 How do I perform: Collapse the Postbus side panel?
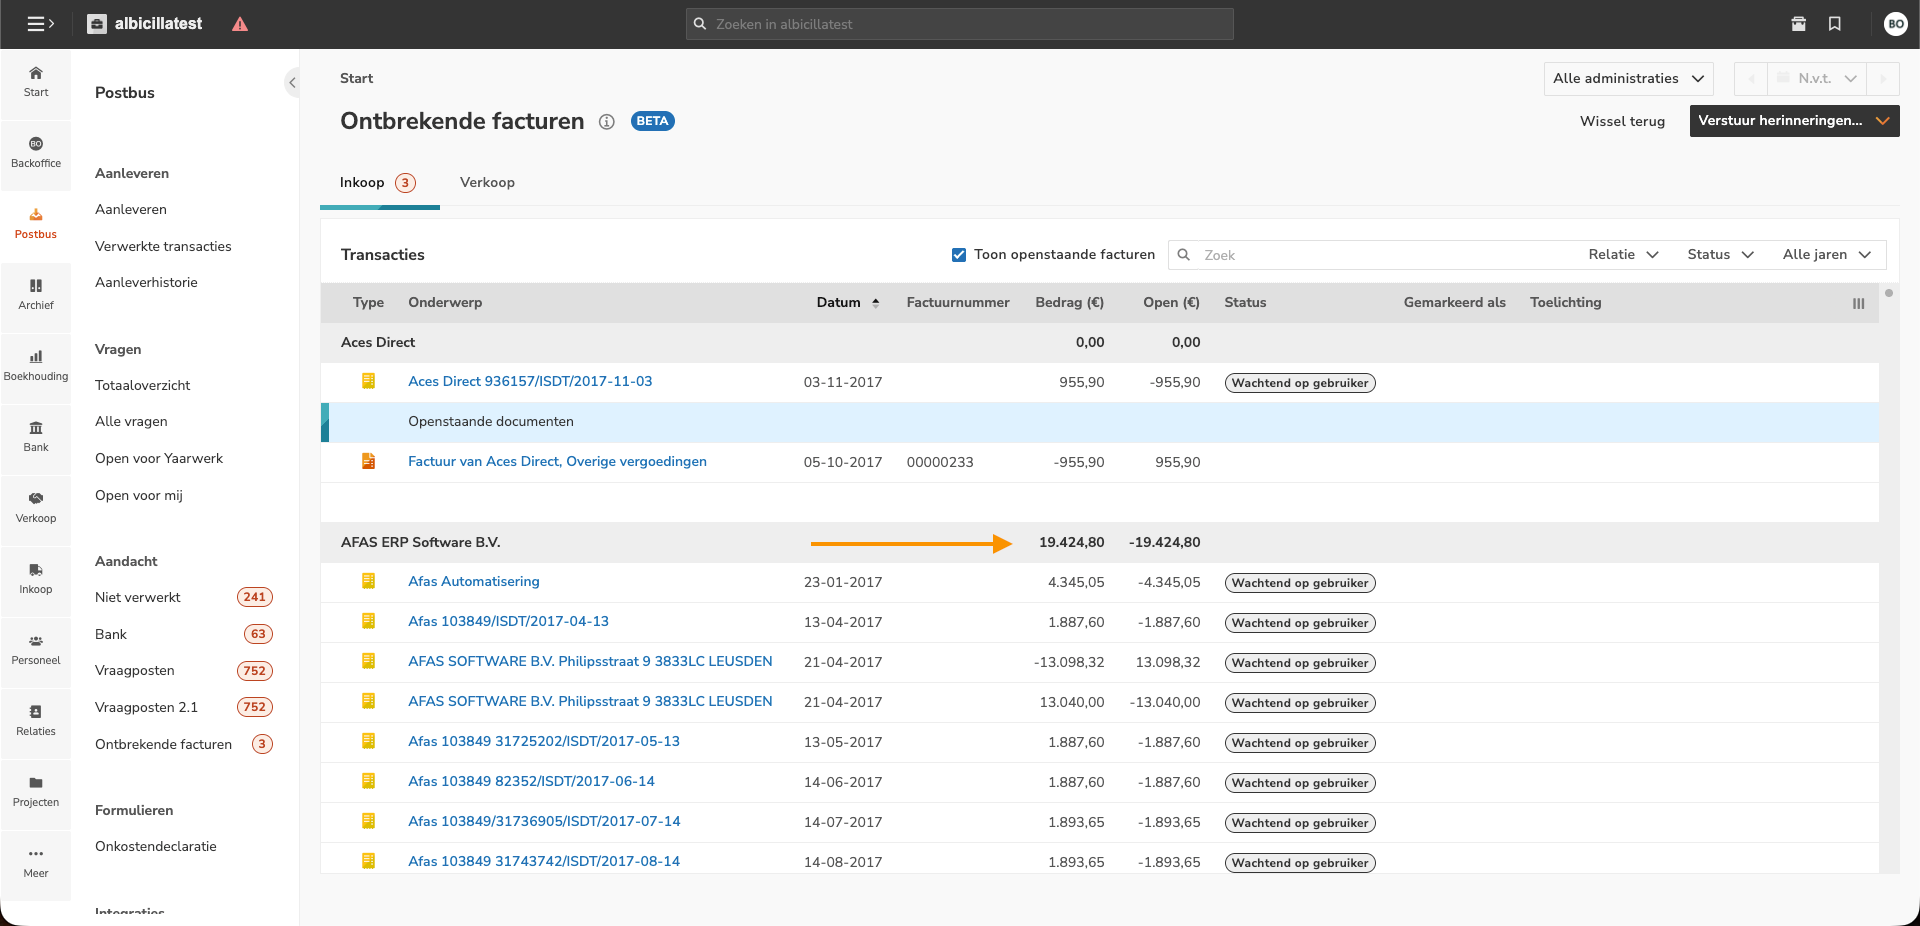pyautogui.click(x=292, y=83)
